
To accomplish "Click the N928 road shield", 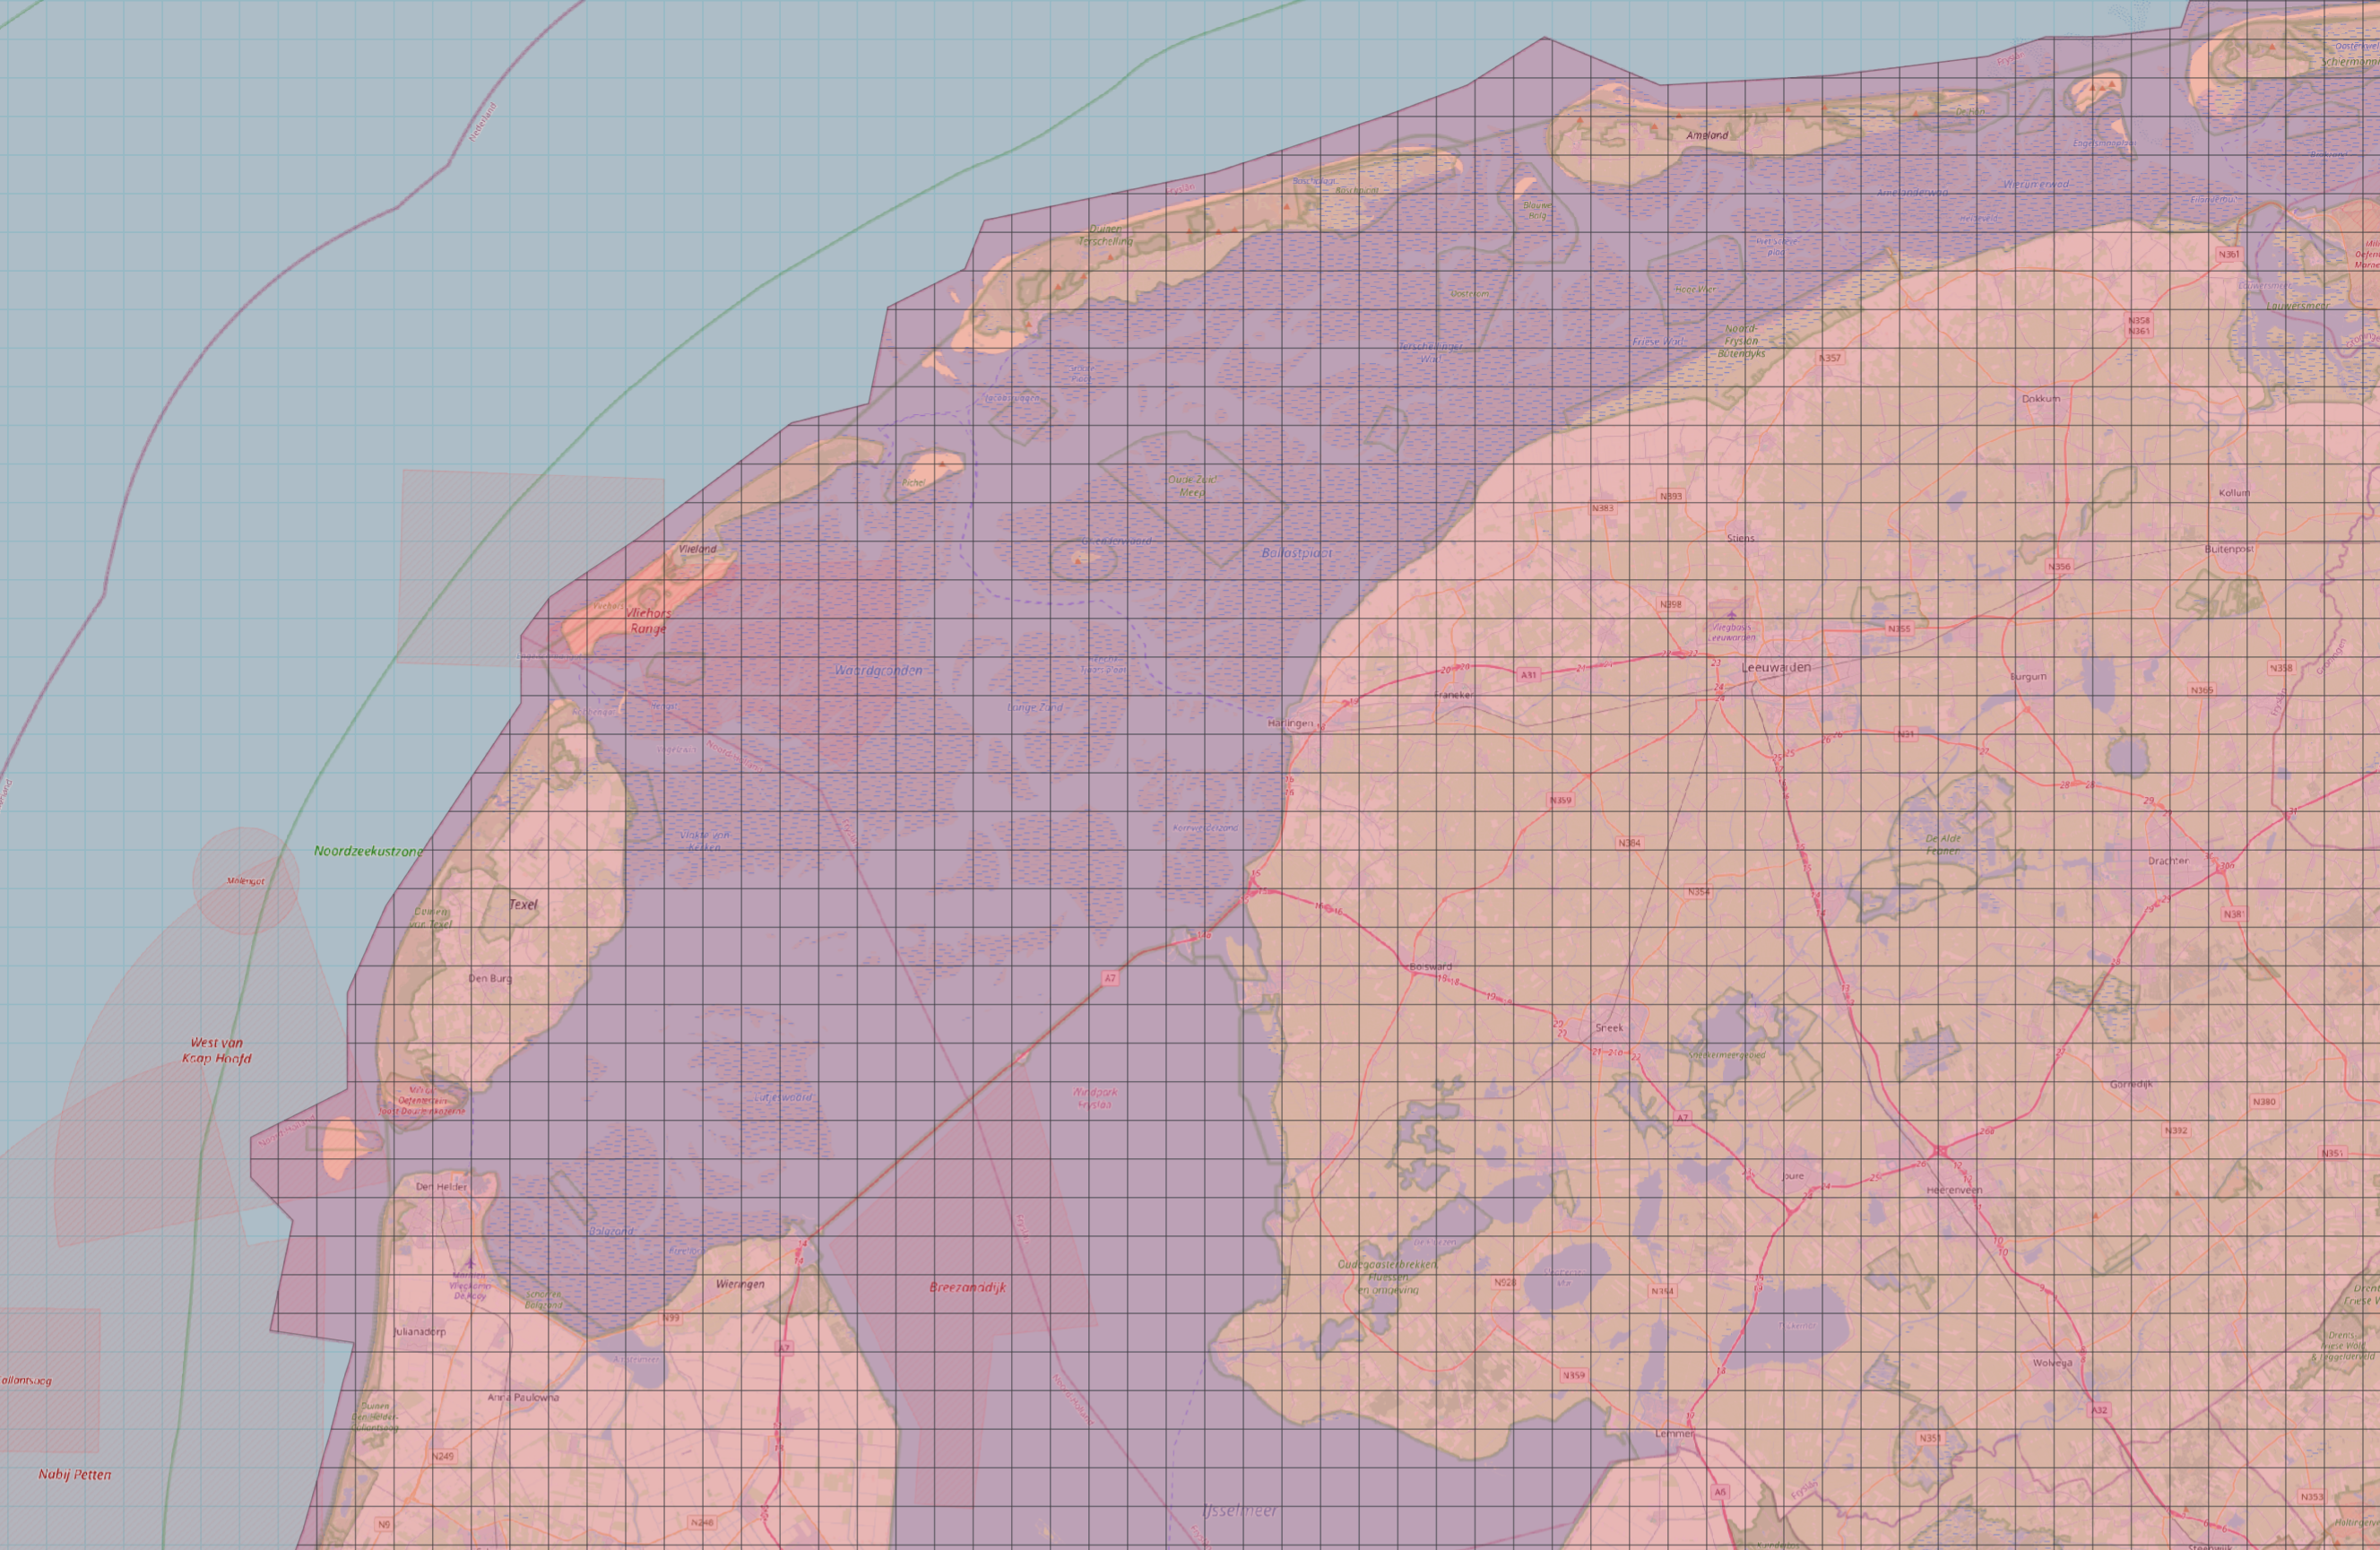I will [1505, 1283].
